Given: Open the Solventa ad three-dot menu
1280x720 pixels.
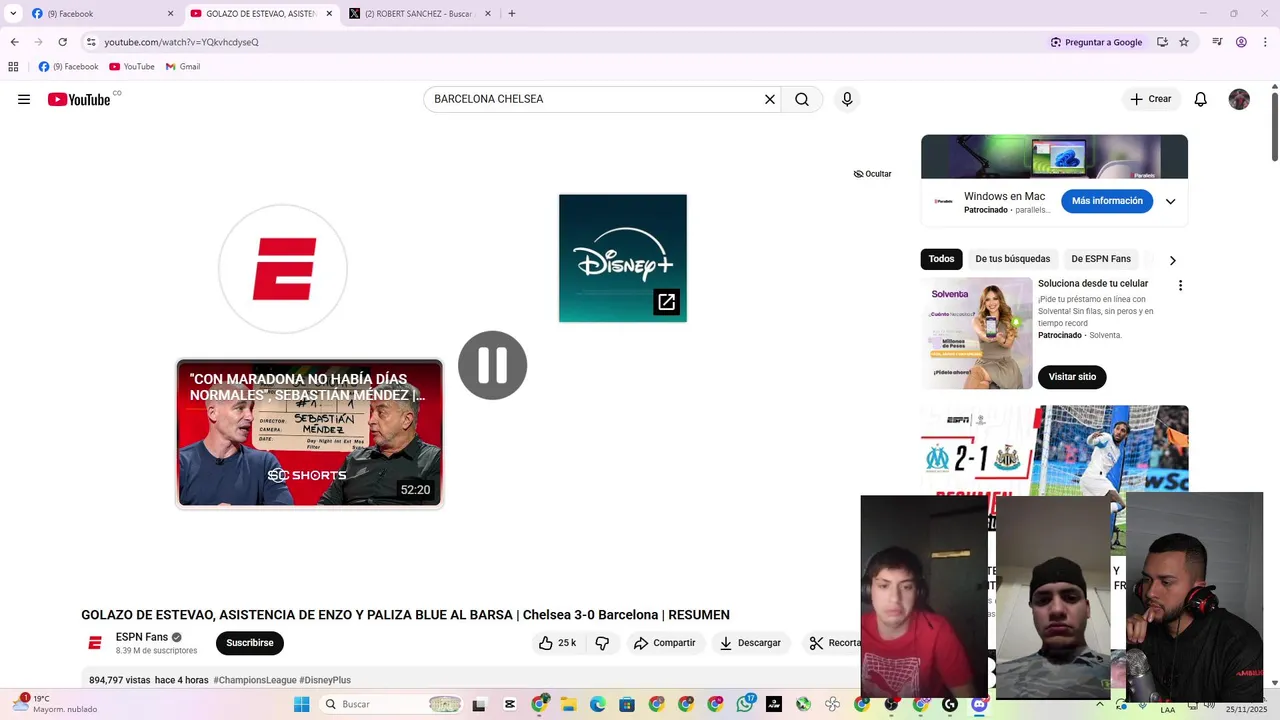Looking at the screenshot, I should (1180, 285).
